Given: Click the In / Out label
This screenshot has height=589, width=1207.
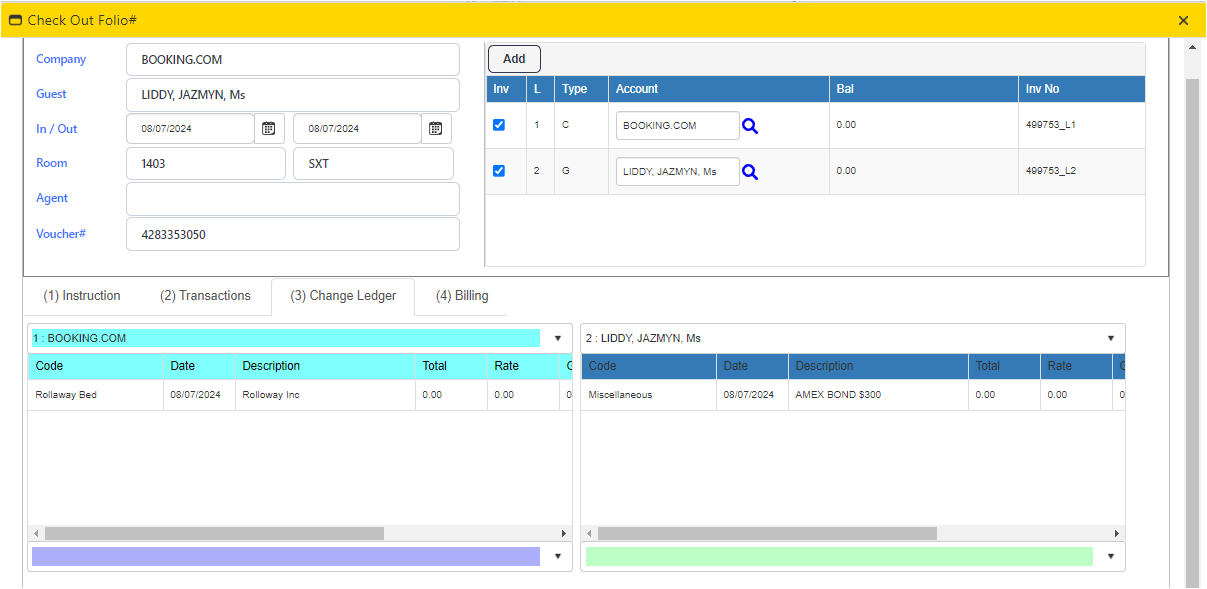Looking at the screenshot, I should pyautogui.click(x=57, y=129).
